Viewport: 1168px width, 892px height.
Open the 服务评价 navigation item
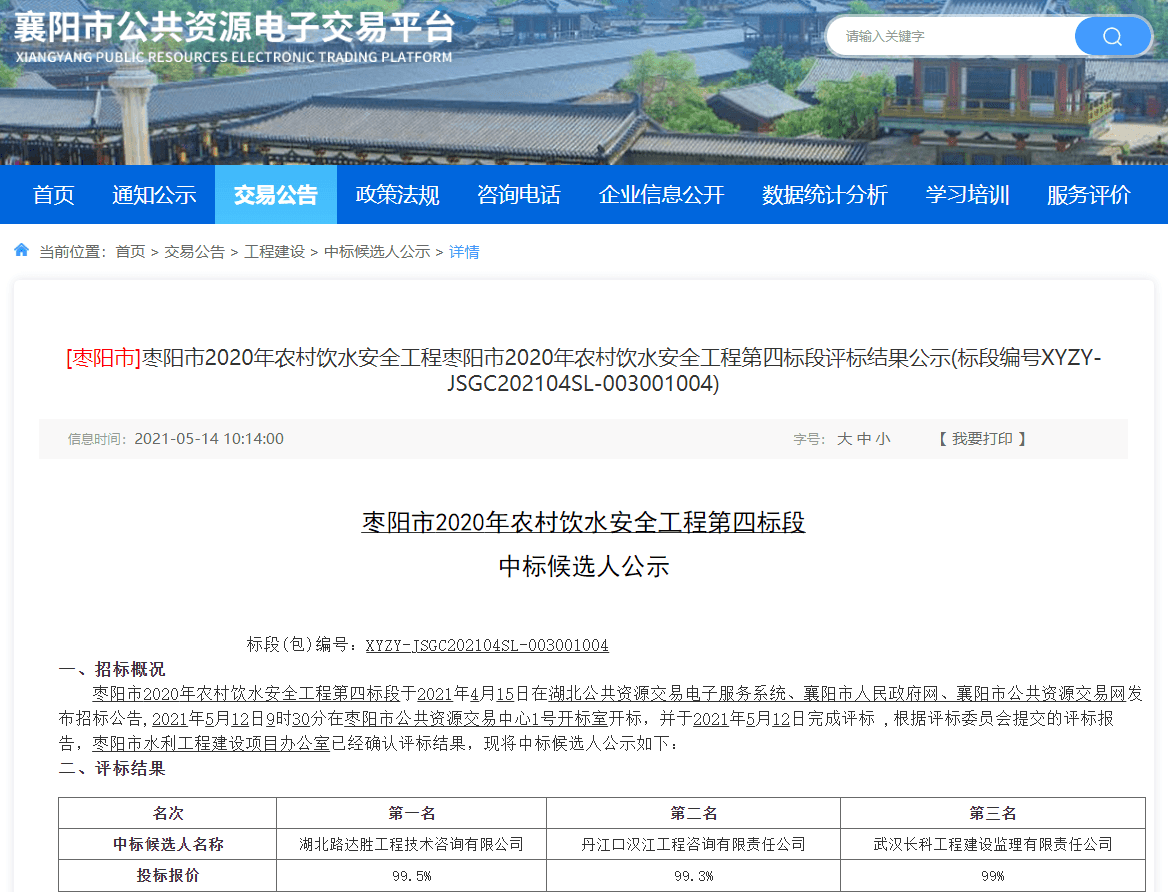click(1088, 195)
